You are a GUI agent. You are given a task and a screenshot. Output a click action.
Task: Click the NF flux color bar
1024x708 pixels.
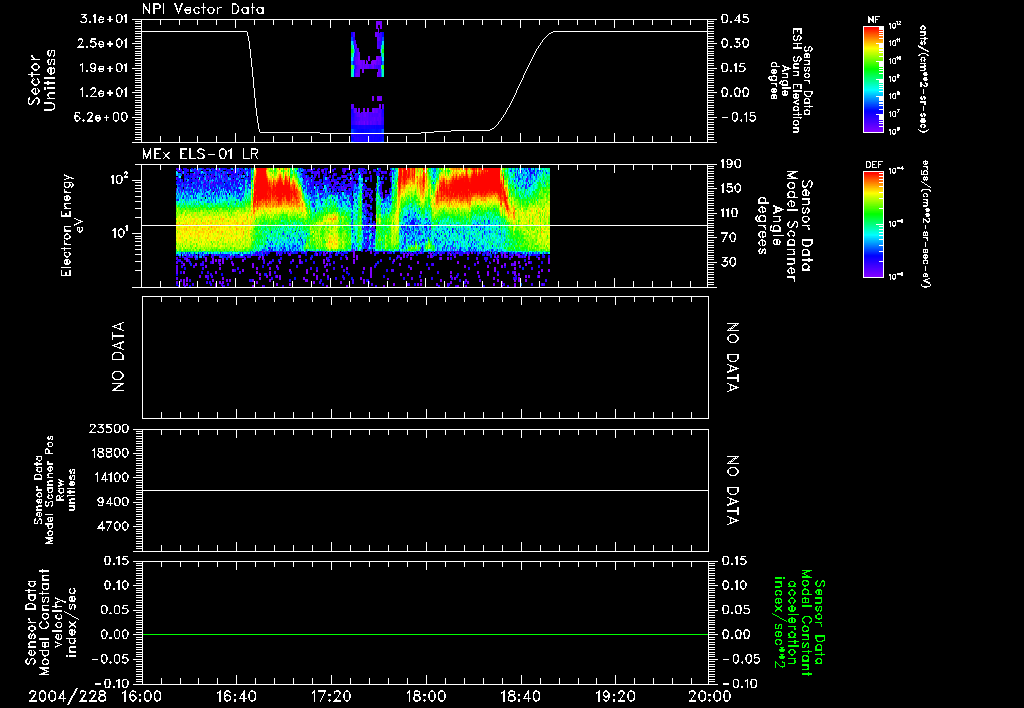click(x=873, y=79)
